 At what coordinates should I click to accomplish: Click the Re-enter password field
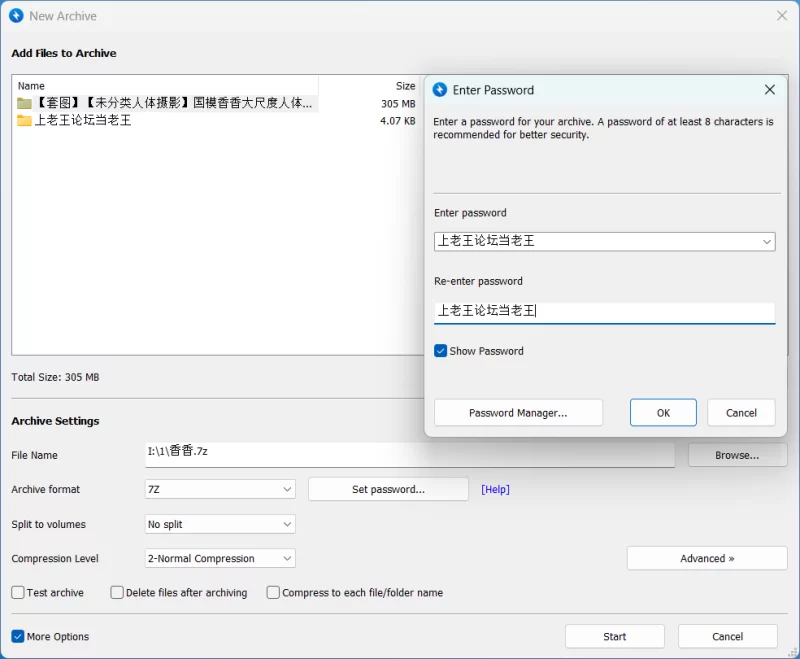pos(605,312)
